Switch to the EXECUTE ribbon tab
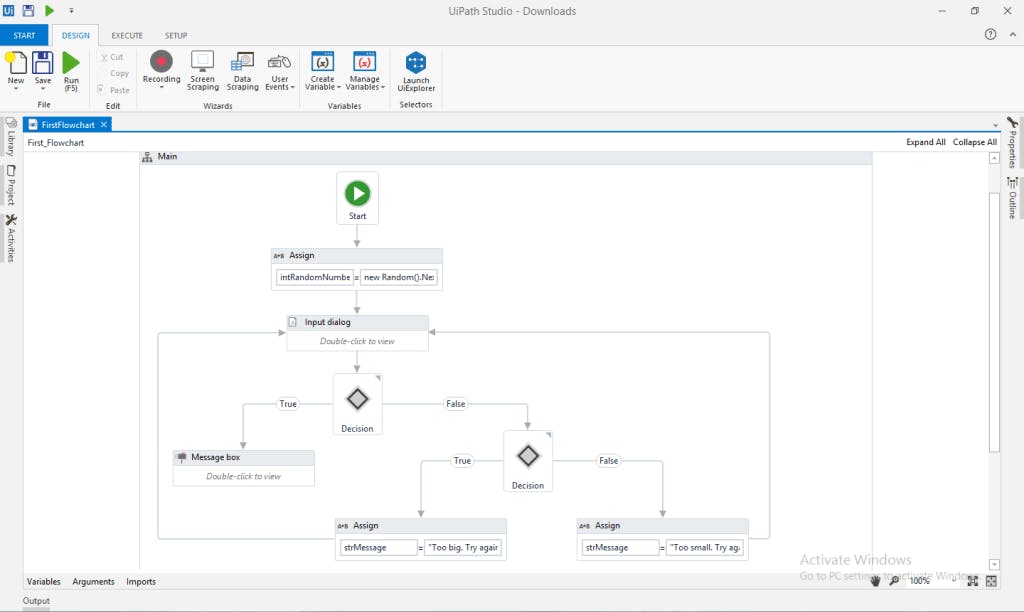 (127, 35)
